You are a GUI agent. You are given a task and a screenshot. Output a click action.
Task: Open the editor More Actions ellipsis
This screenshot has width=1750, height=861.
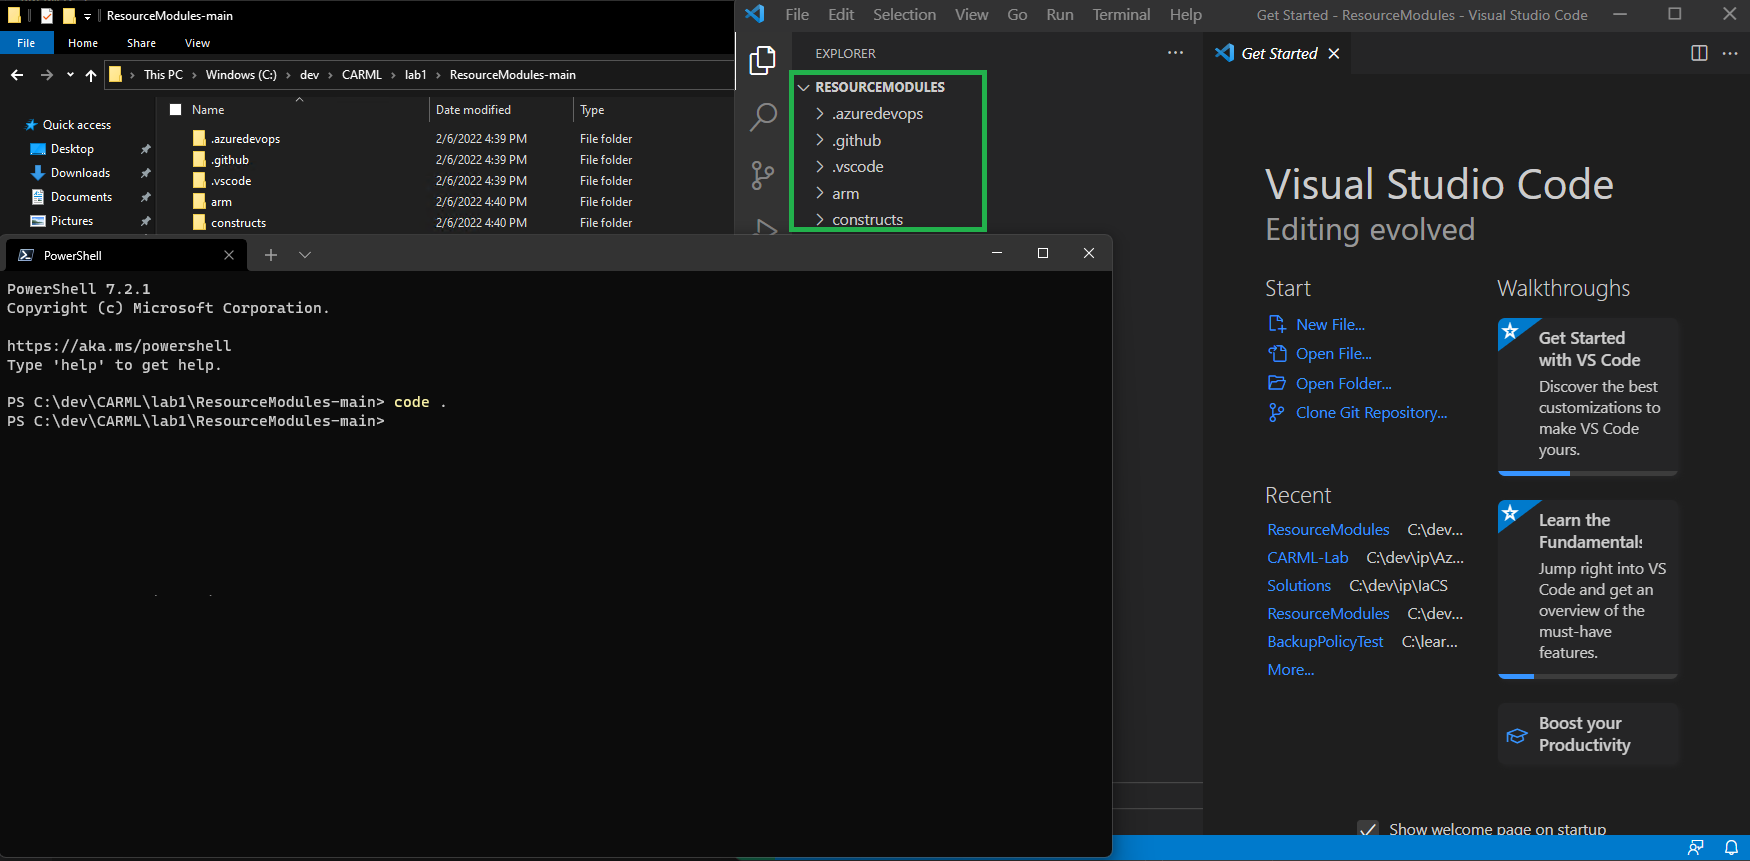click(1730, 53)
